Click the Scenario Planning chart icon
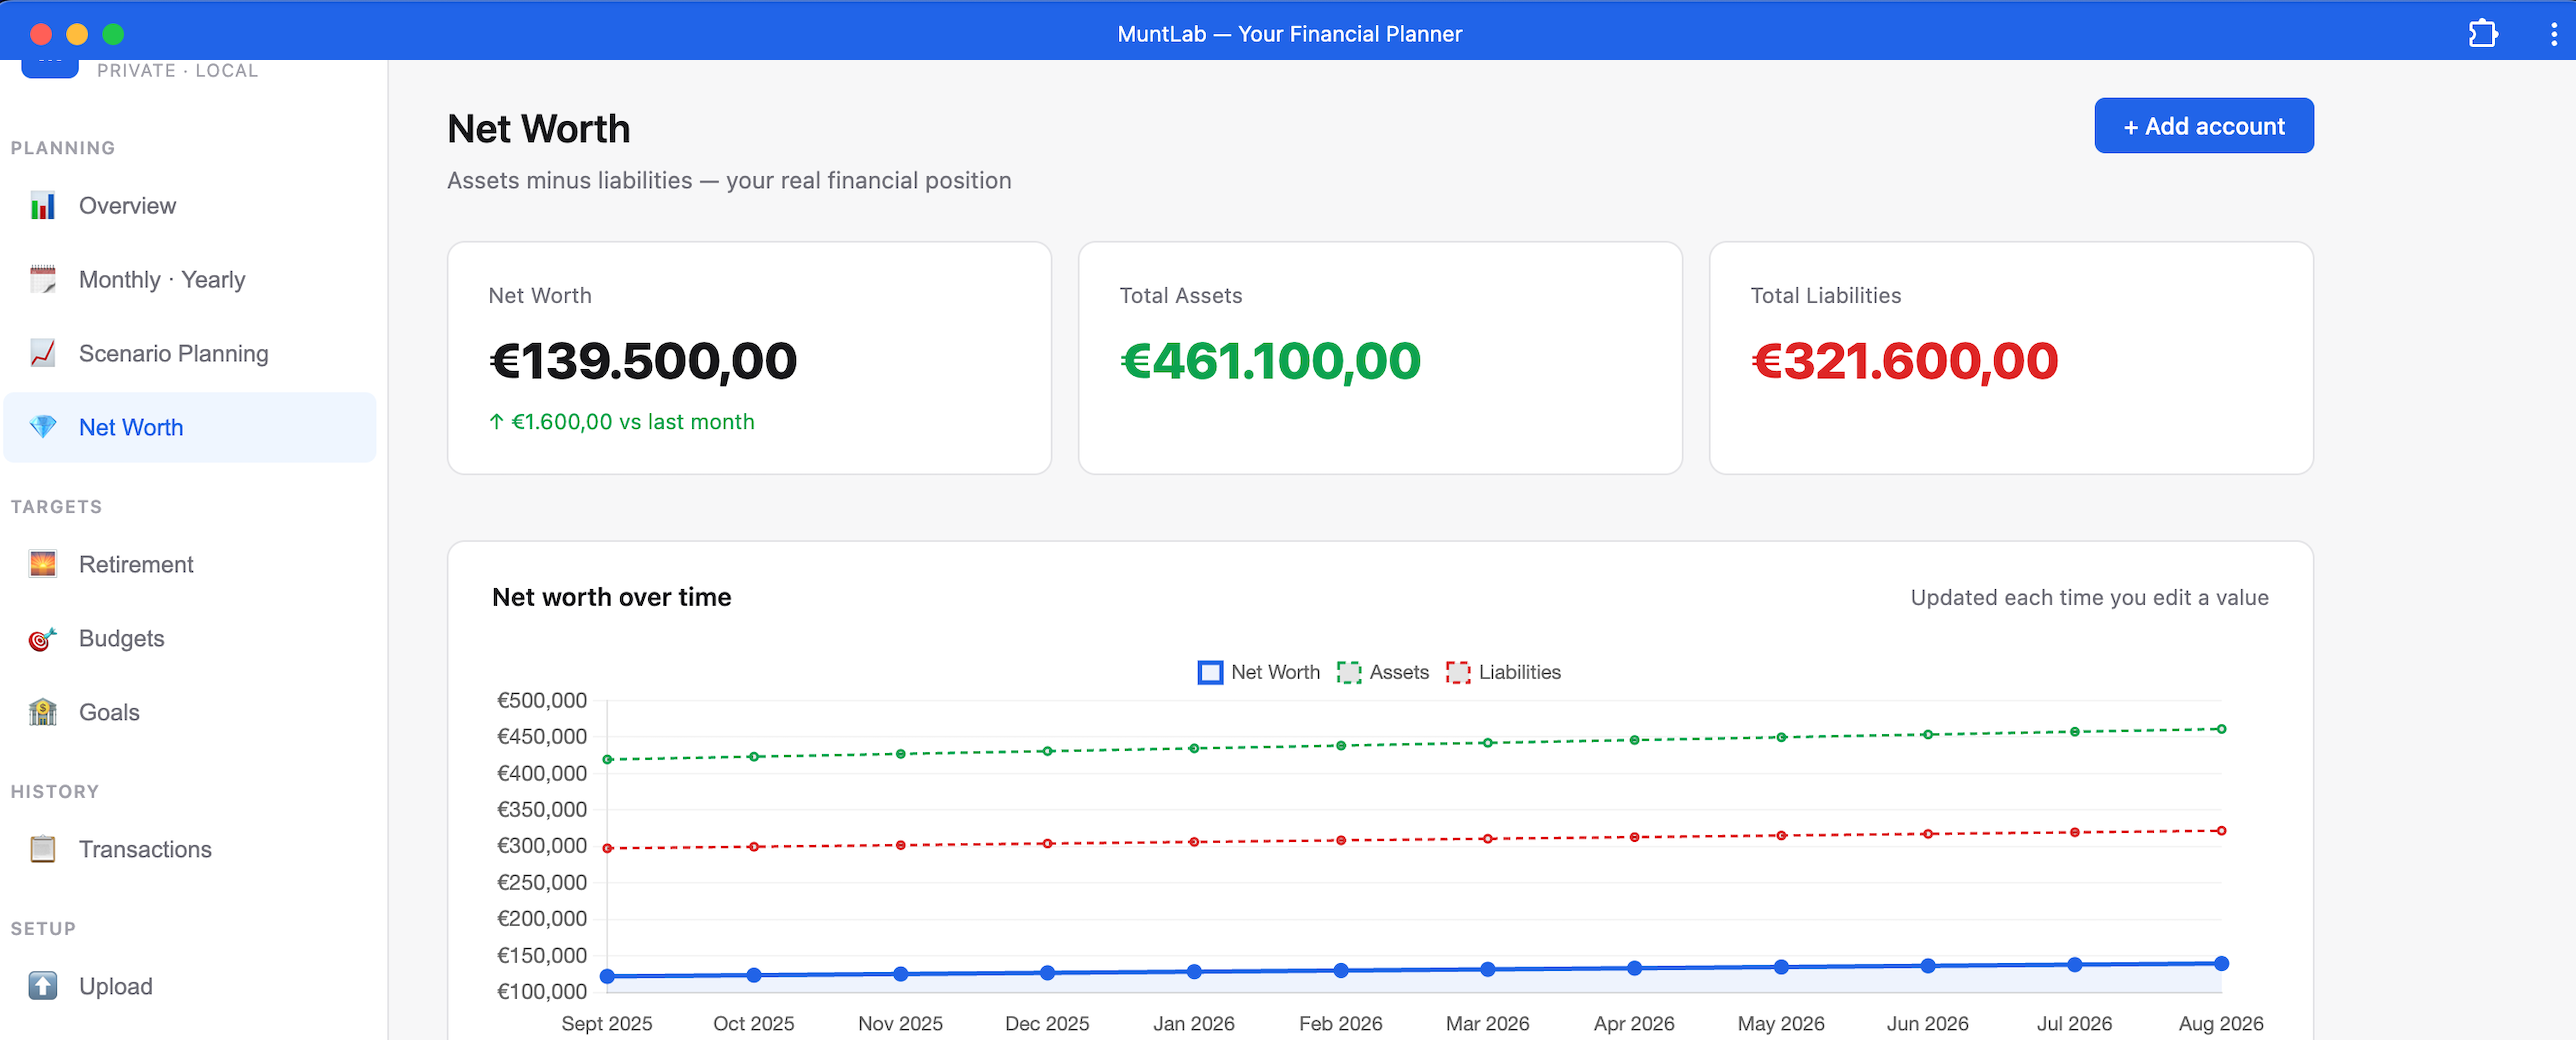Image resolution: width=2576 pixels, height=1040 pixels. (43, 354)
